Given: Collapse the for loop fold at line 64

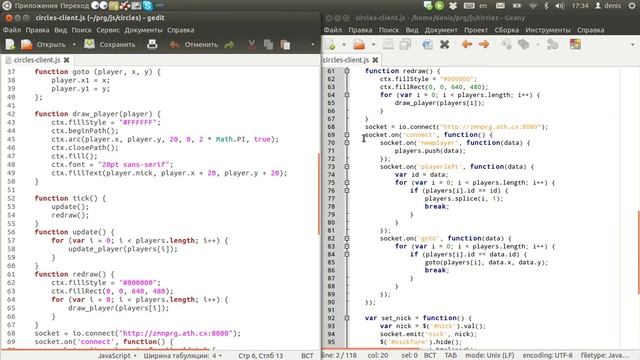Looking at the screenshot, I should pos(347,95).
